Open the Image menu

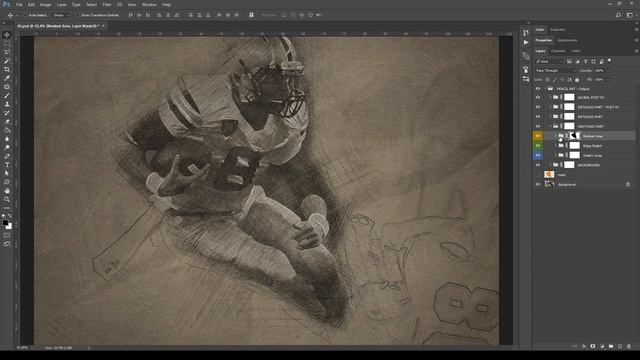tap(45, 4)
